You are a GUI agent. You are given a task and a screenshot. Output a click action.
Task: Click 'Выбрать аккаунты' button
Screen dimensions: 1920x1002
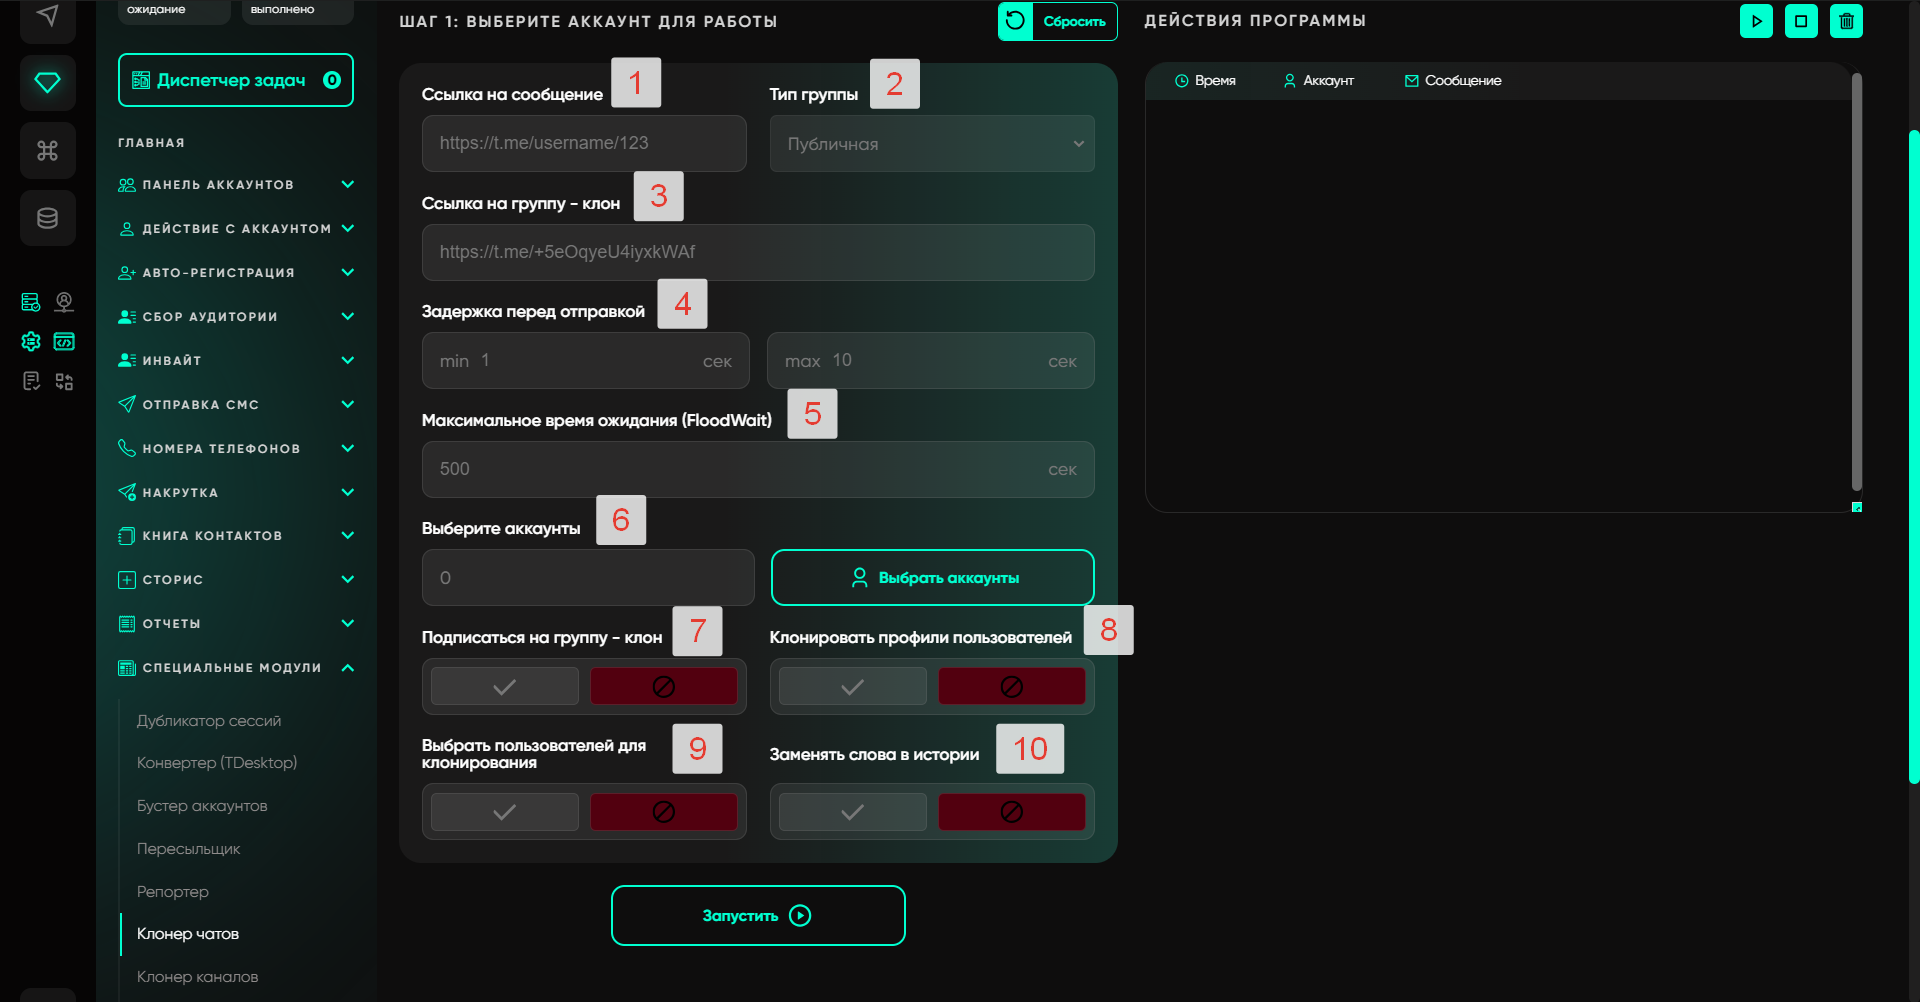932,578
